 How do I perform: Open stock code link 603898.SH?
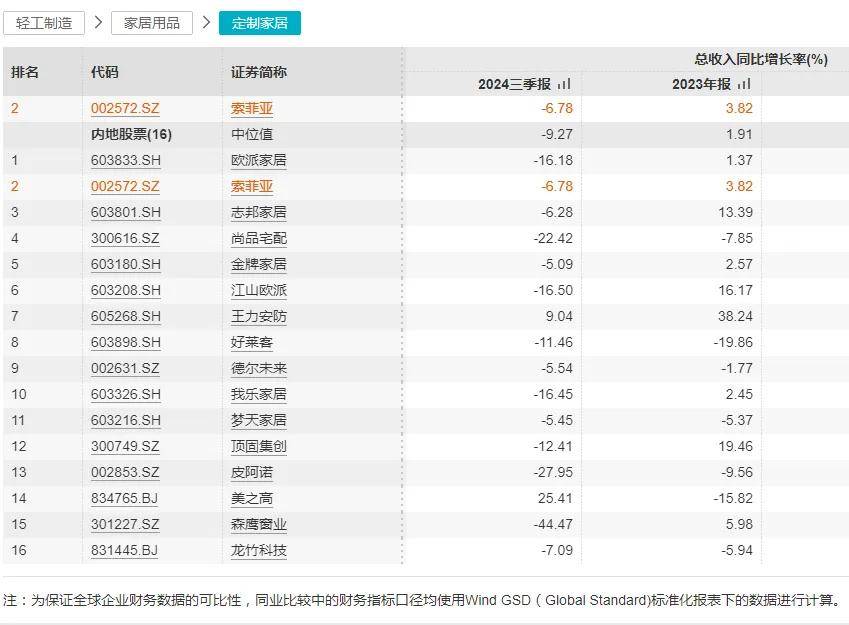tap(126, 342)
